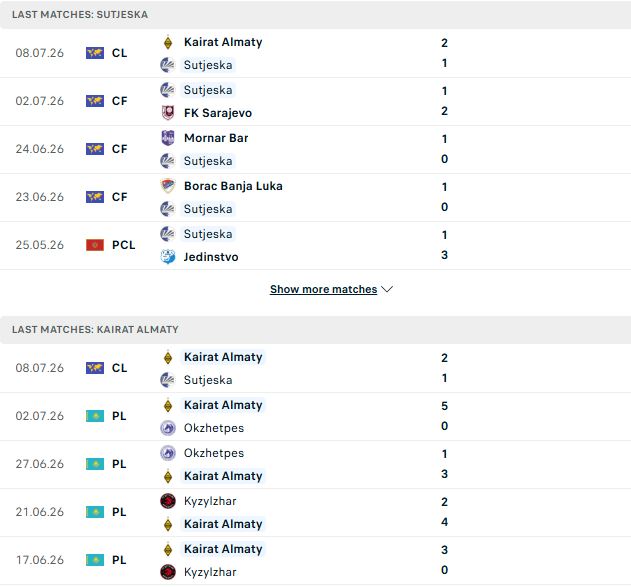This screenshot has width=631, height=587.
Task: Open 27.06.26 Okzhetpes vs Kairat score
Action: coord(444,464)
